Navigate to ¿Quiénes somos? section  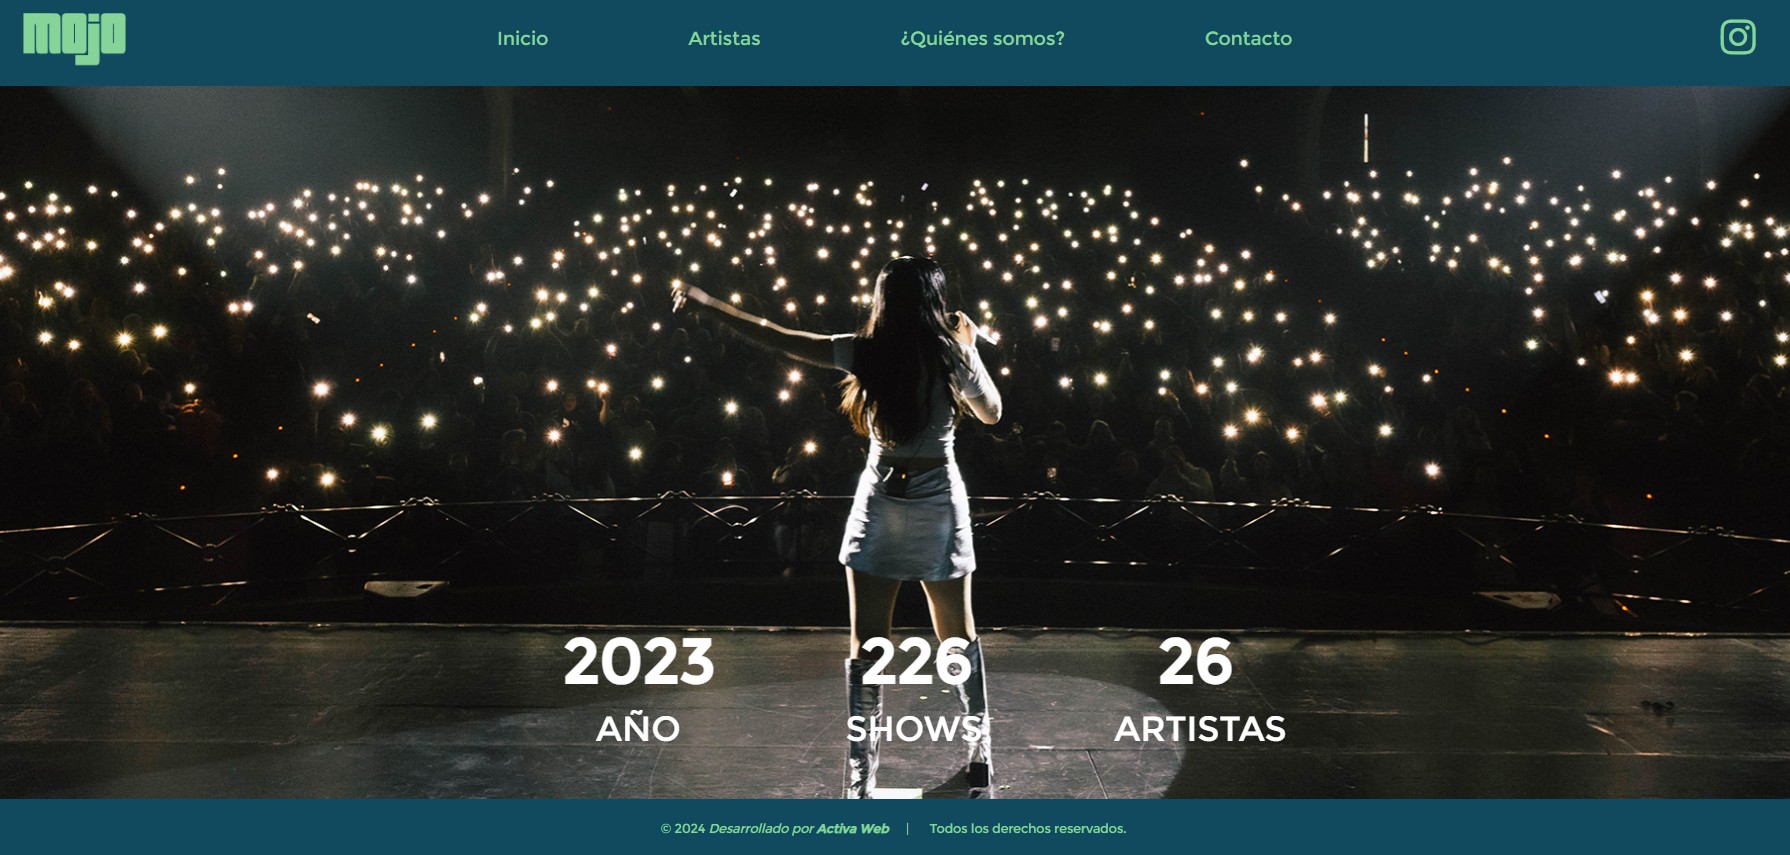pos(982,38)
